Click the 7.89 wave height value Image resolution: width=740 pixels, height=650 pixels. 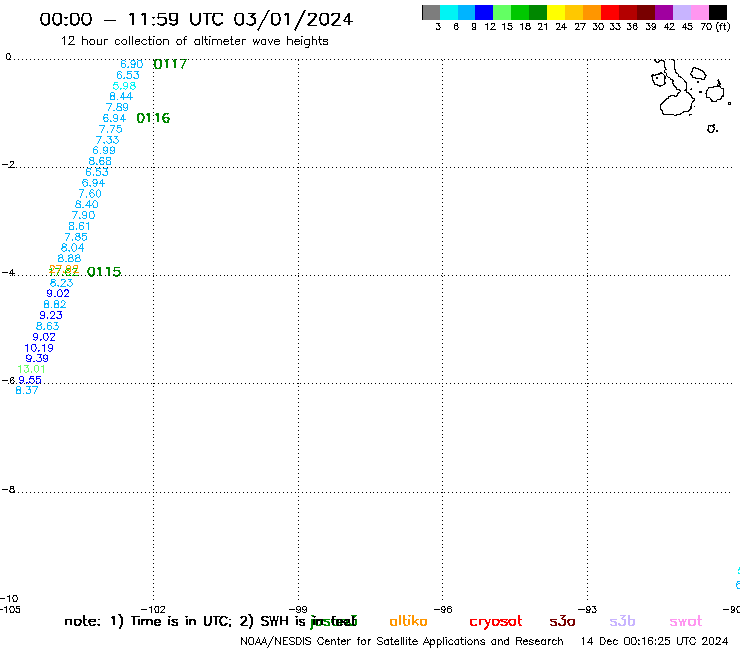[x=118, y=107]
